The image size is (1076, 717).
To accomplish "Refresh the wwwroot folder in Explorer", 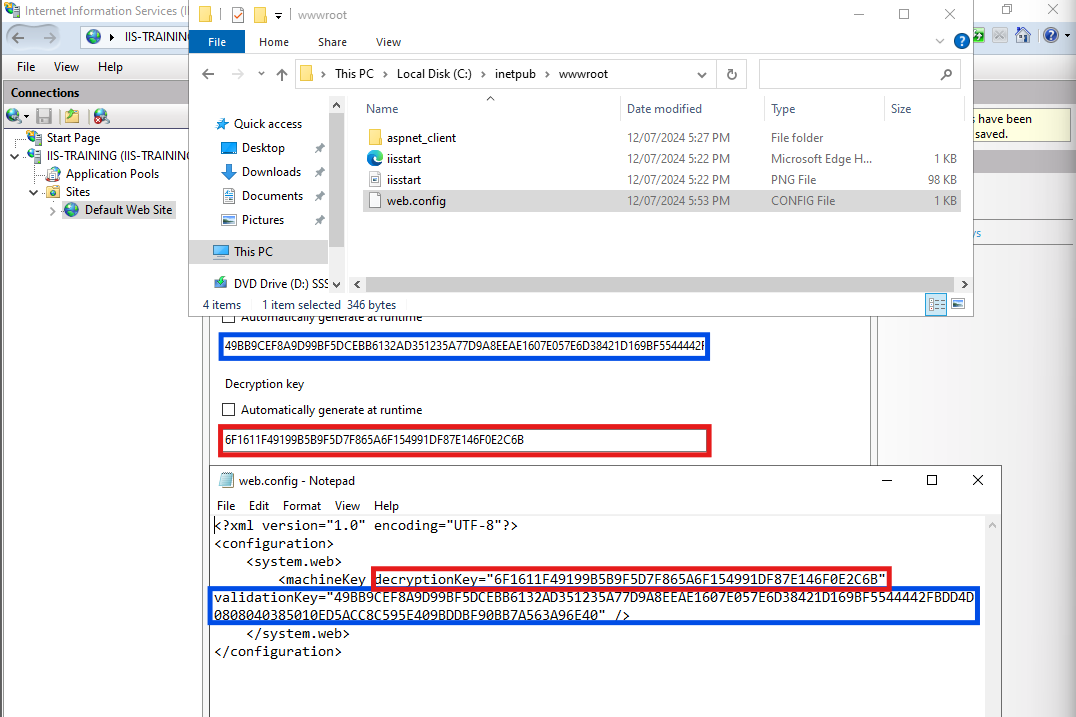I will (732, 74).
